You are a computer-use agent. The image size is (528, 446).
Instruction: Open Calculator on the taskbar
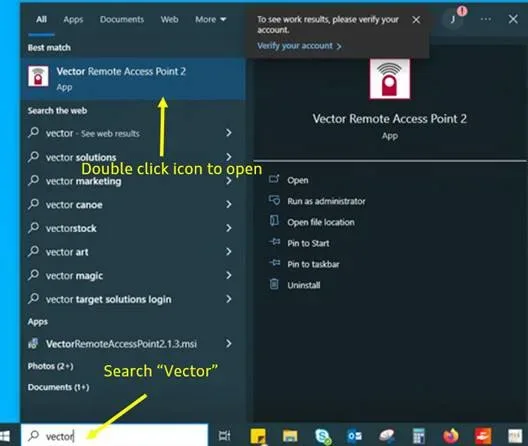pos(419,436)
